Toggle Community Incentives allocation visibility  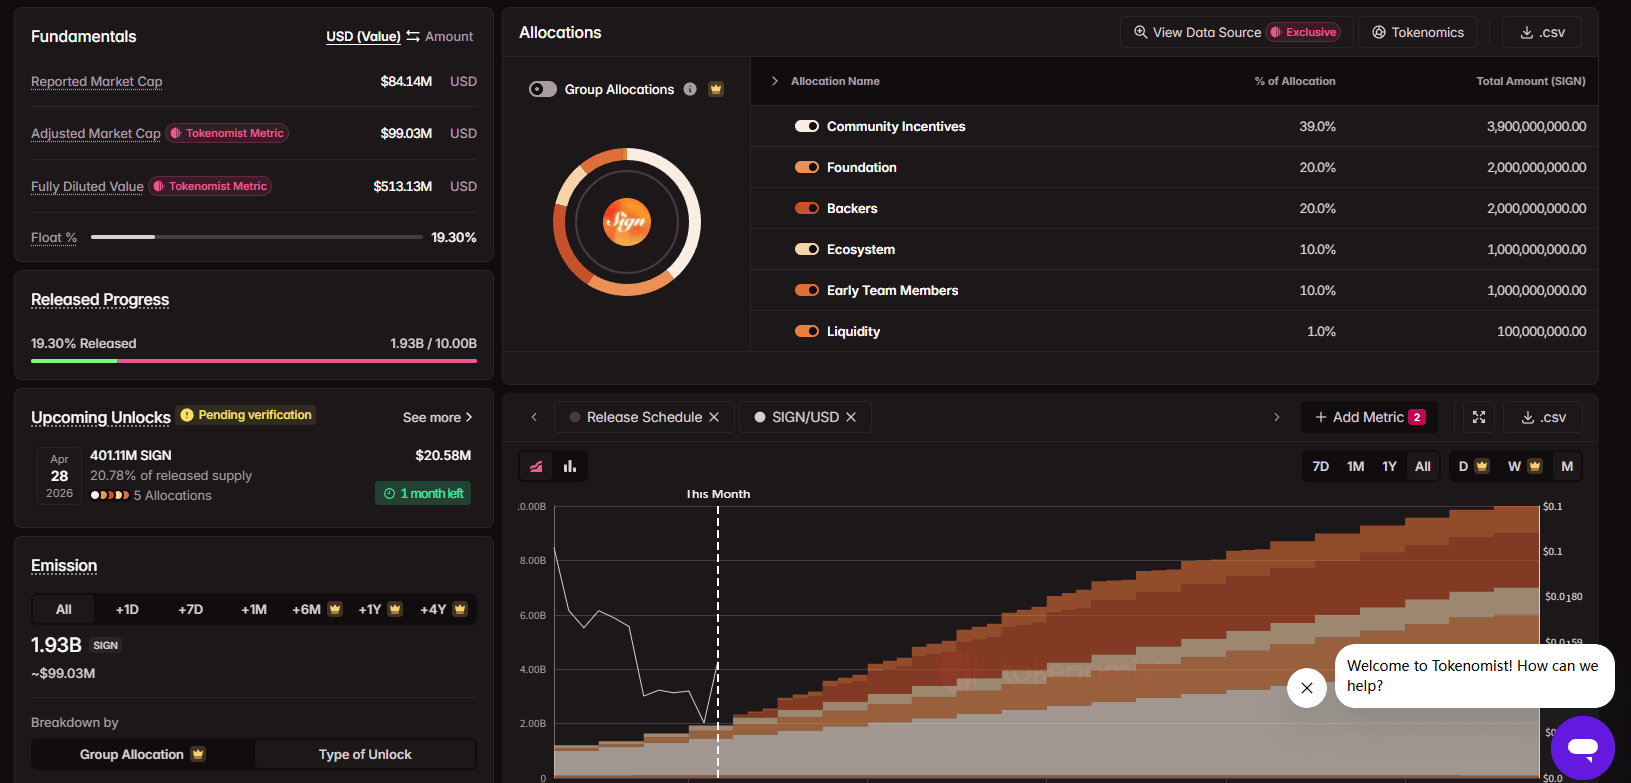click(x=807, y=126)
